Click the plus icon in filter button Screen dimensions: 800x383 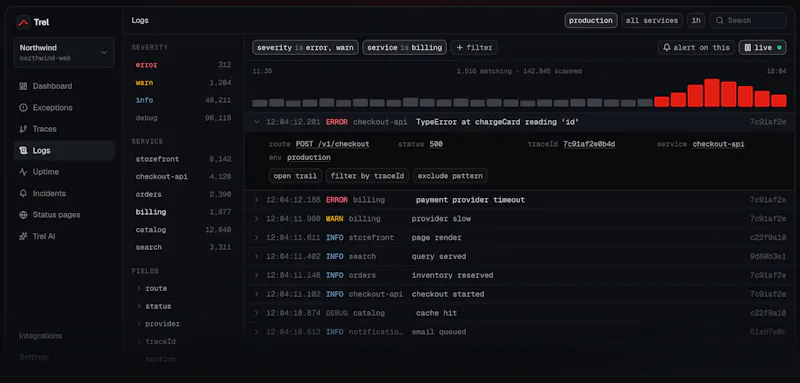coord(459,47)
